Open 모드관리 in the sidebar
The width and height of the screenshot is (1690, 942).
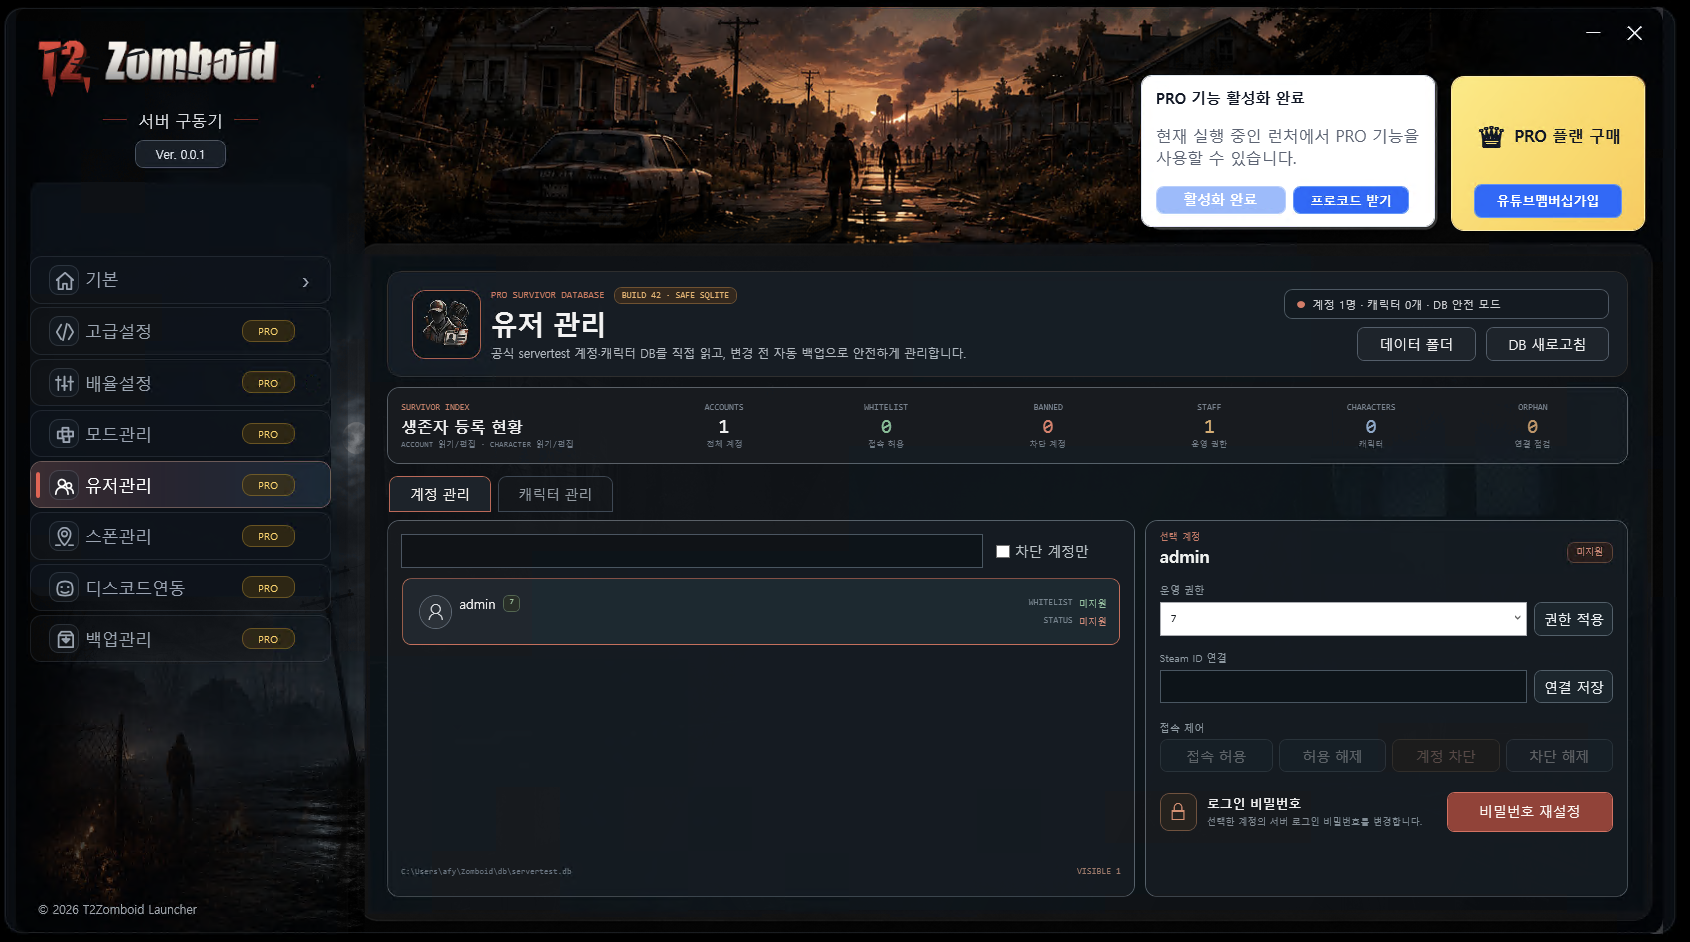[180, 434]
